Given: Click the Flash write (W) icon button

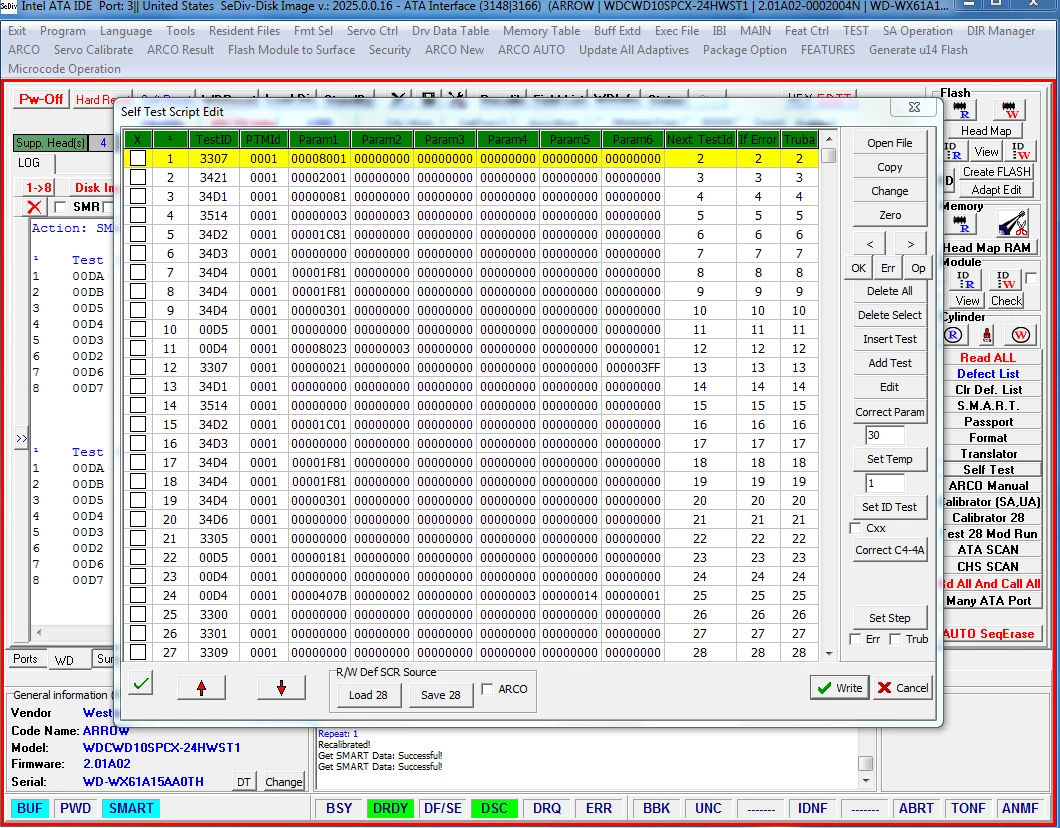Looking at the screenshot, I should (1011, 109).
